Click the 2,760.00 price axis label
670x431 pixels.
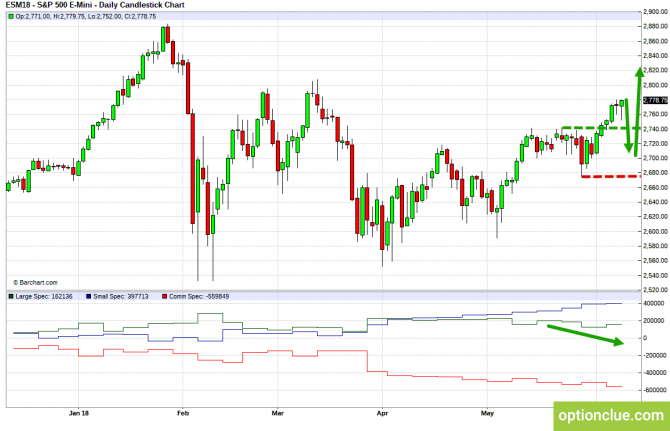[655, 114]
